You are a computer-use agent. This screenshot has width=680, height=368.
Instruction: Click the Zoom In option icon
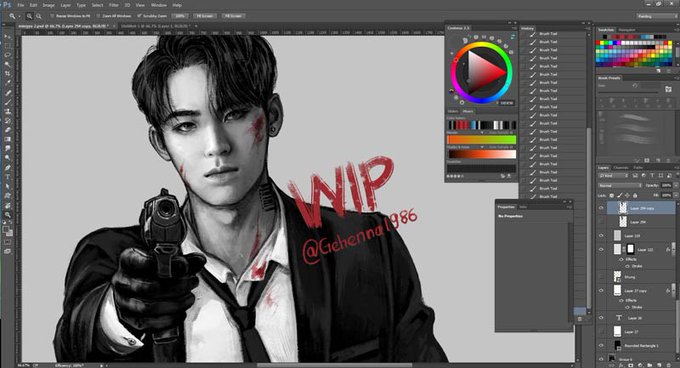tap(29, 16)
